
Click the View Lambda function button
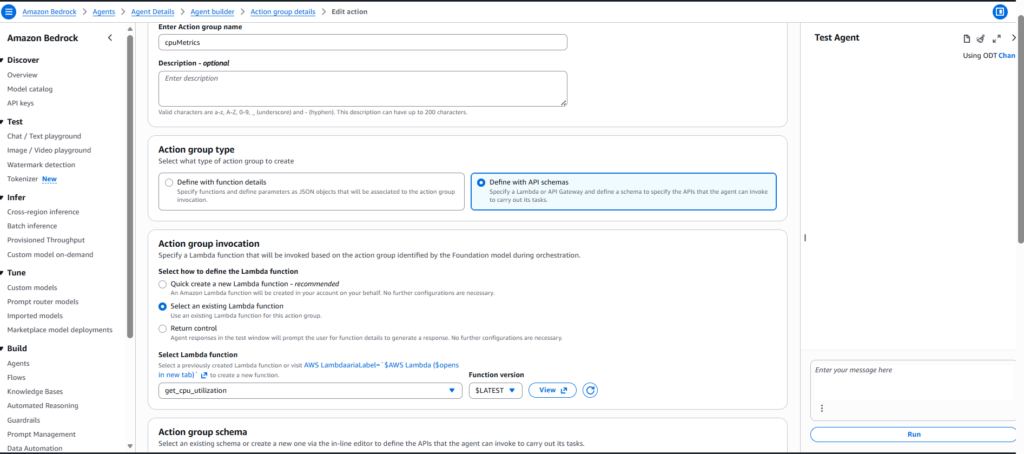(552, 390)
